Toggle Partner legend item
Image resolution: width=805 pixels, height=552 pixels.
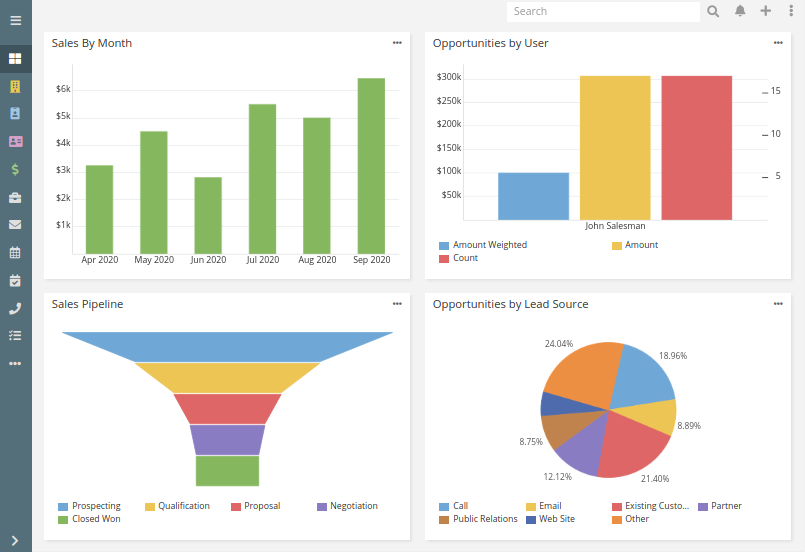pyautogui.click(x=720, y=506)
